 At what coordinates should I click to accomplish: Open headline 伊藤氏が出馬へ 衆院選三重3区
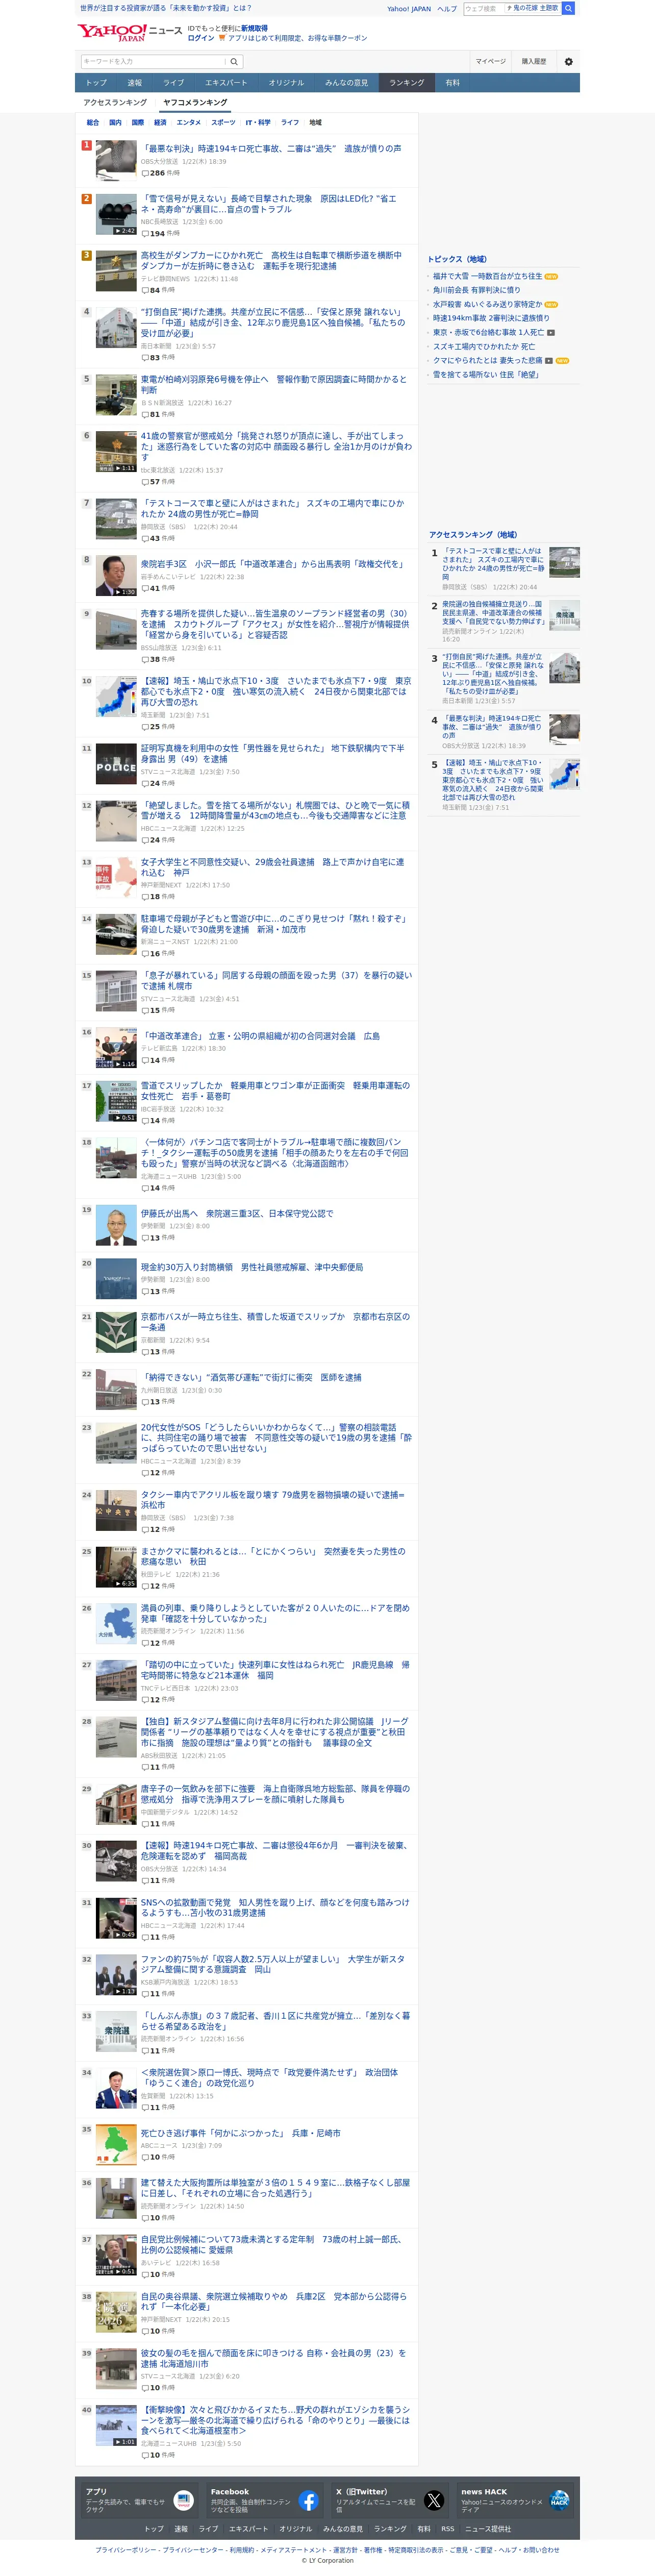click(237, 1213)
